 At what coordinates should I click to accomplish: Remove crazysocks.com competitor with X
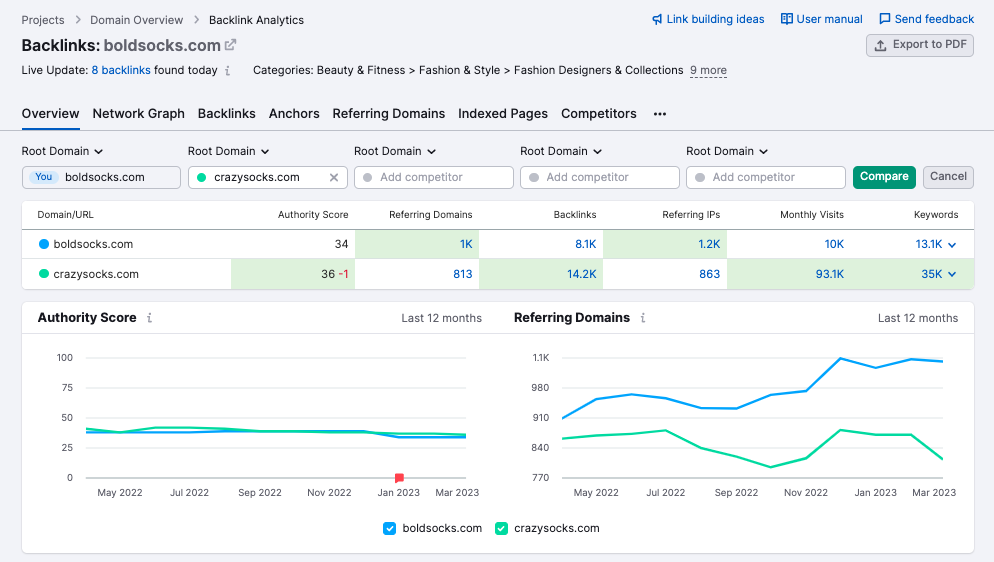pyautogui.click(x=334, y=177)
